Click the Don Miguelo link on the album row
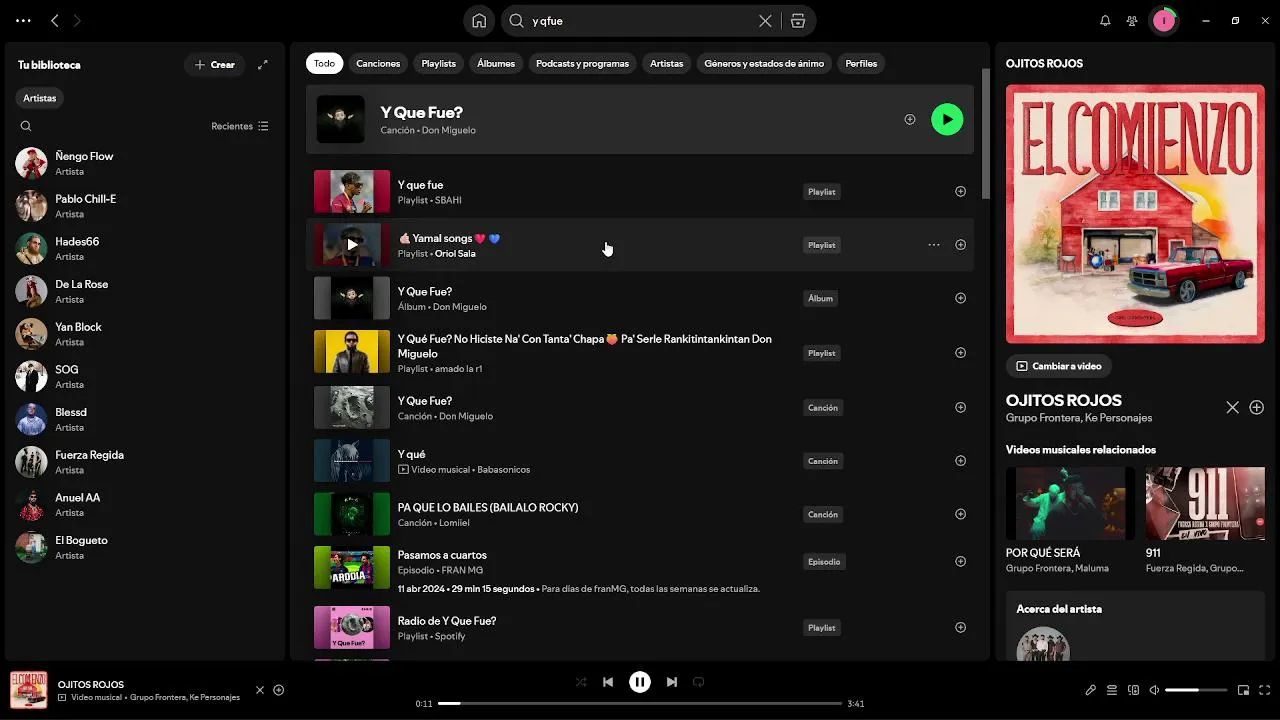The height and width of the screenshot is (720, 1280). point(460,307)
